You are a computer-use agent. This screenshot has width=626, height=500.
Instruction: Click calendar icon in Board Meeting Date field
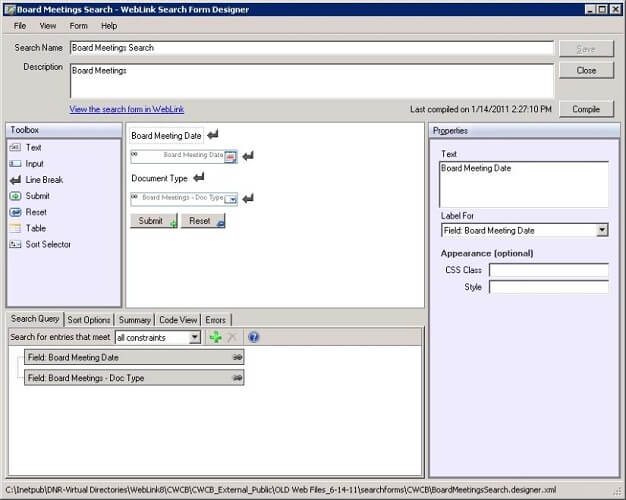click(x=230, y=157)
